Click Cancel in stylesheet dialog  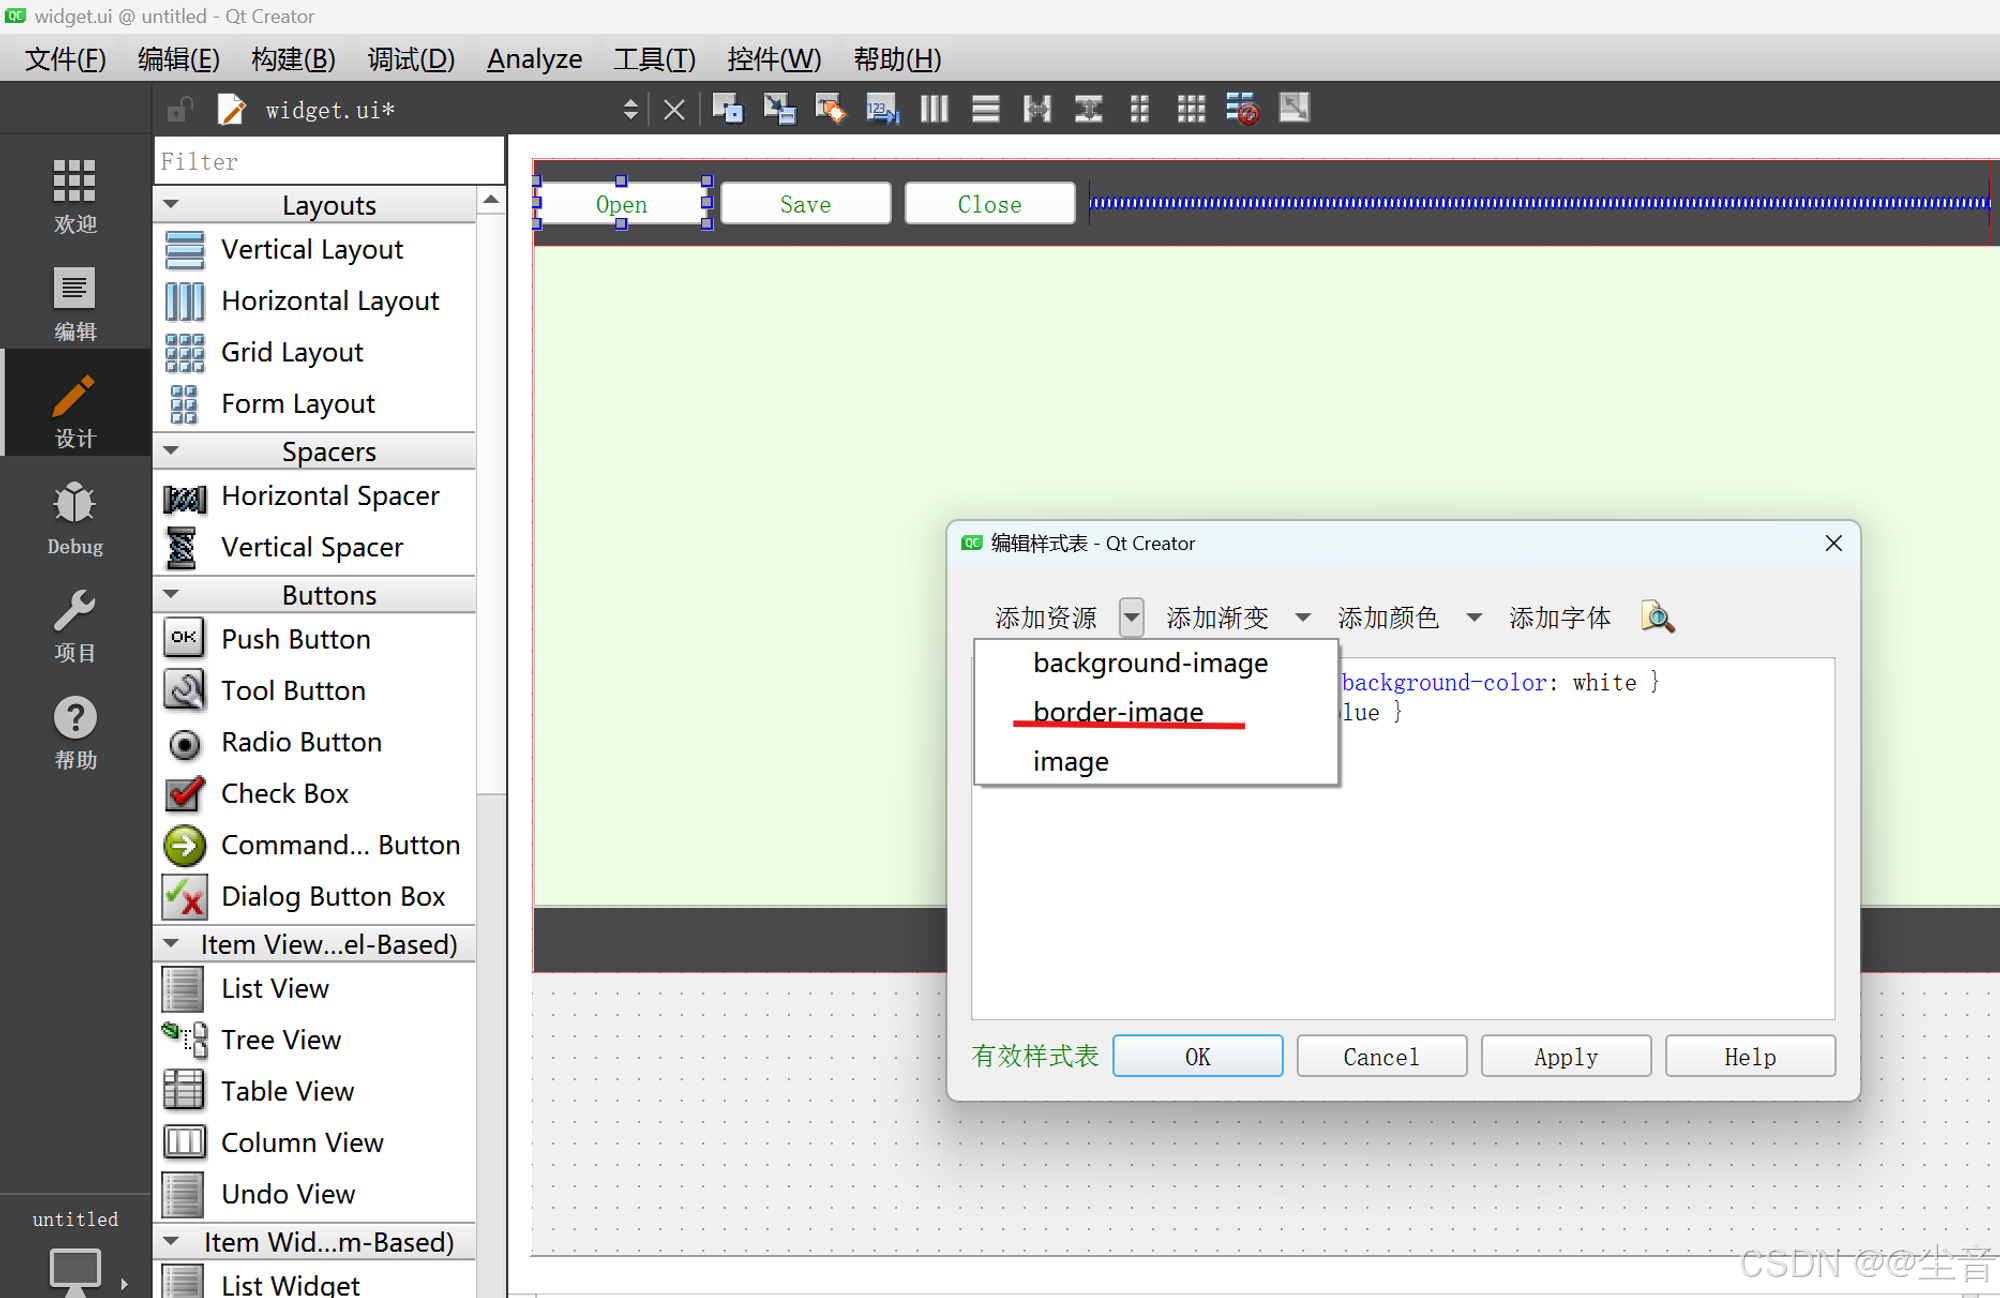(x=1381, y=1056)
